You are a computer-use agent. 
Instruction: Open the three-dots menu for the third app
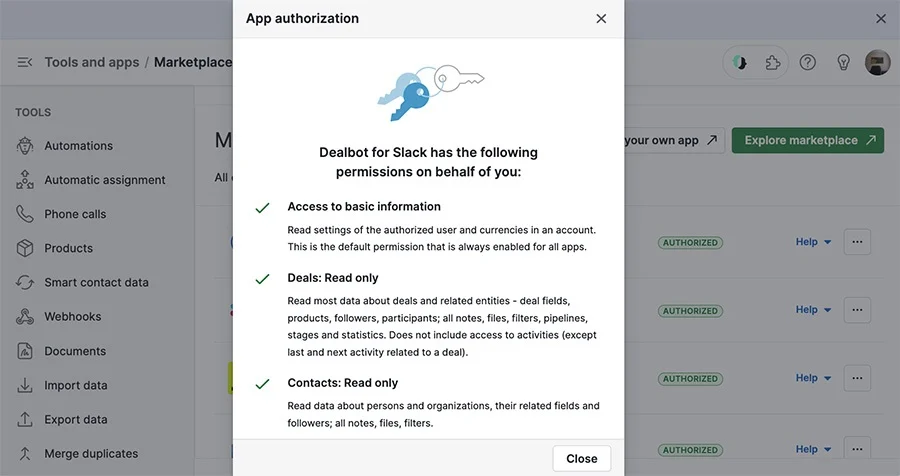[x=857, y=378]
